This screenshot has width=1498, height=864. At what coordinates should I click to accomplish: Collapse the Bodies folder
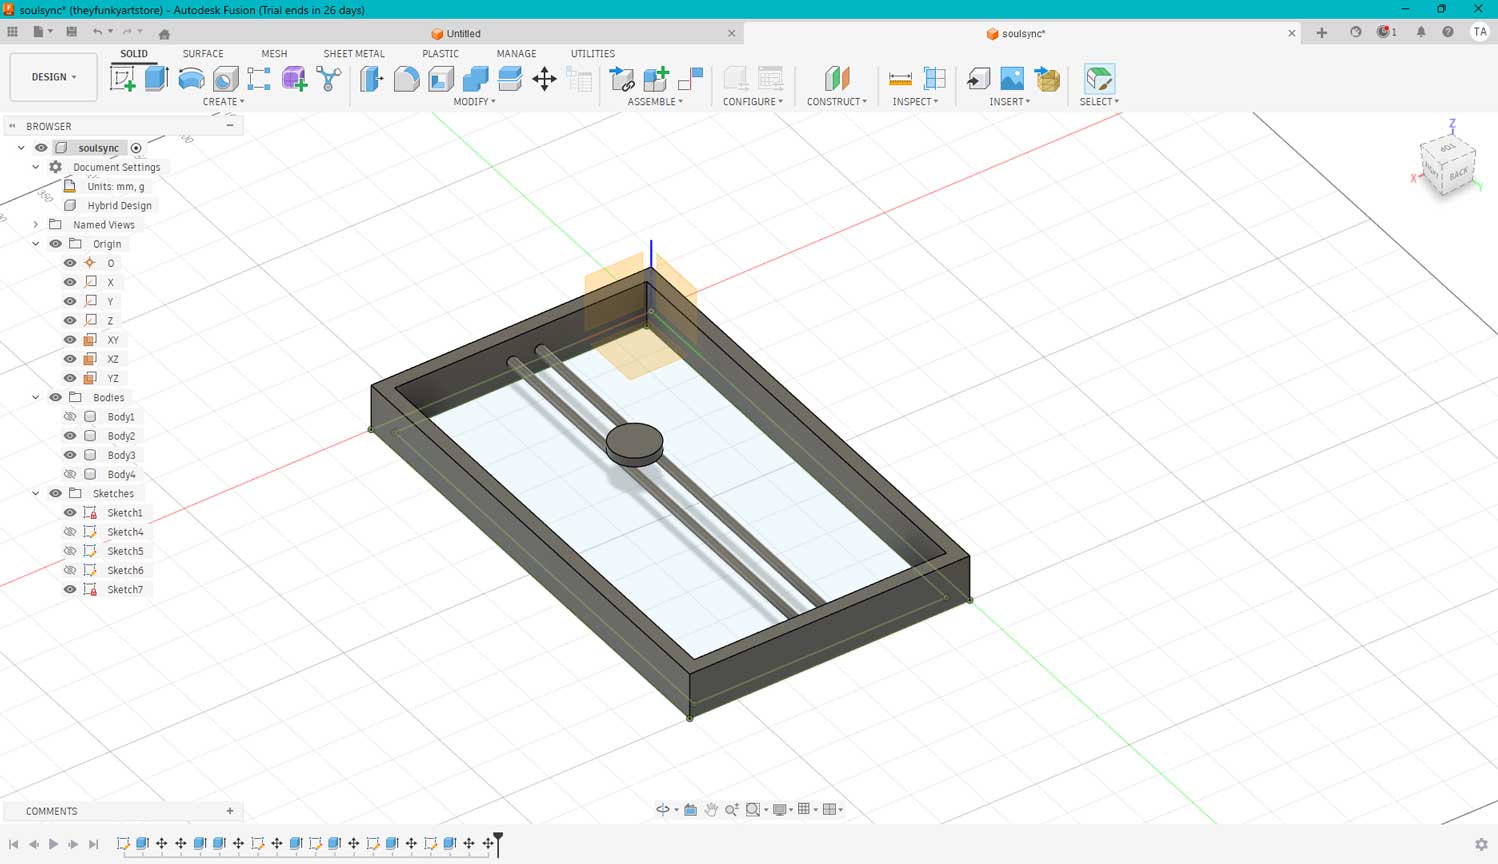(x=36, y=398)
